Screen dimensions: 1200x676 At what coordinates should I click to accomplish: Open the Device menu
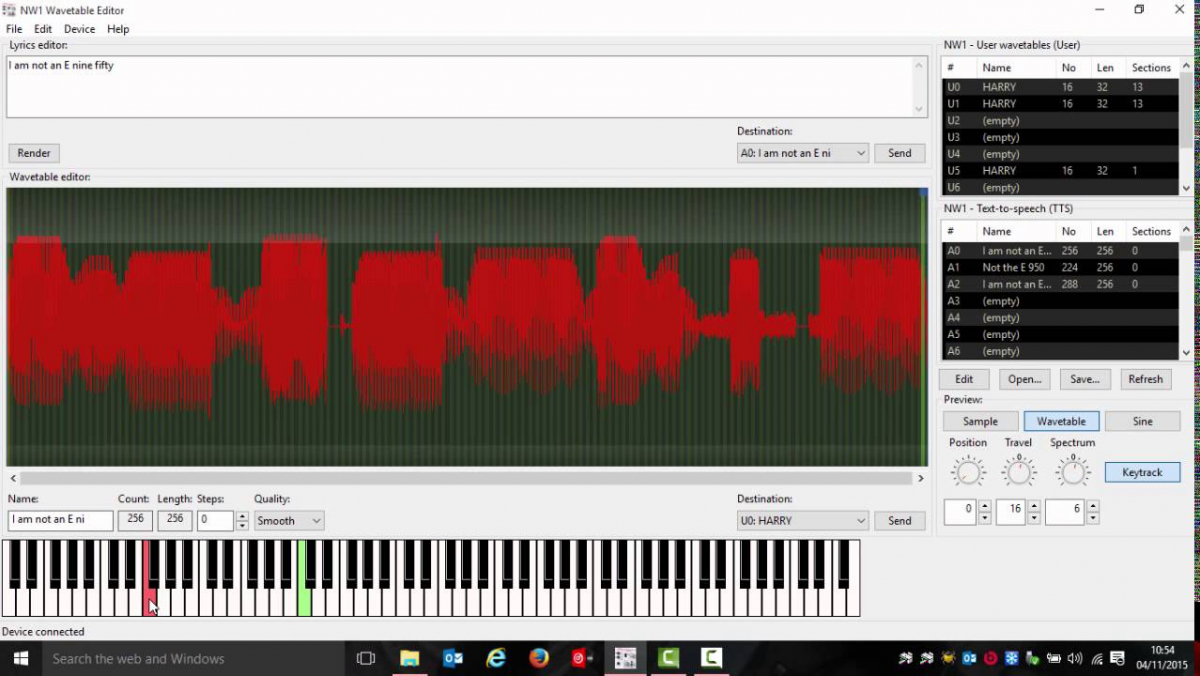[79, 29]
